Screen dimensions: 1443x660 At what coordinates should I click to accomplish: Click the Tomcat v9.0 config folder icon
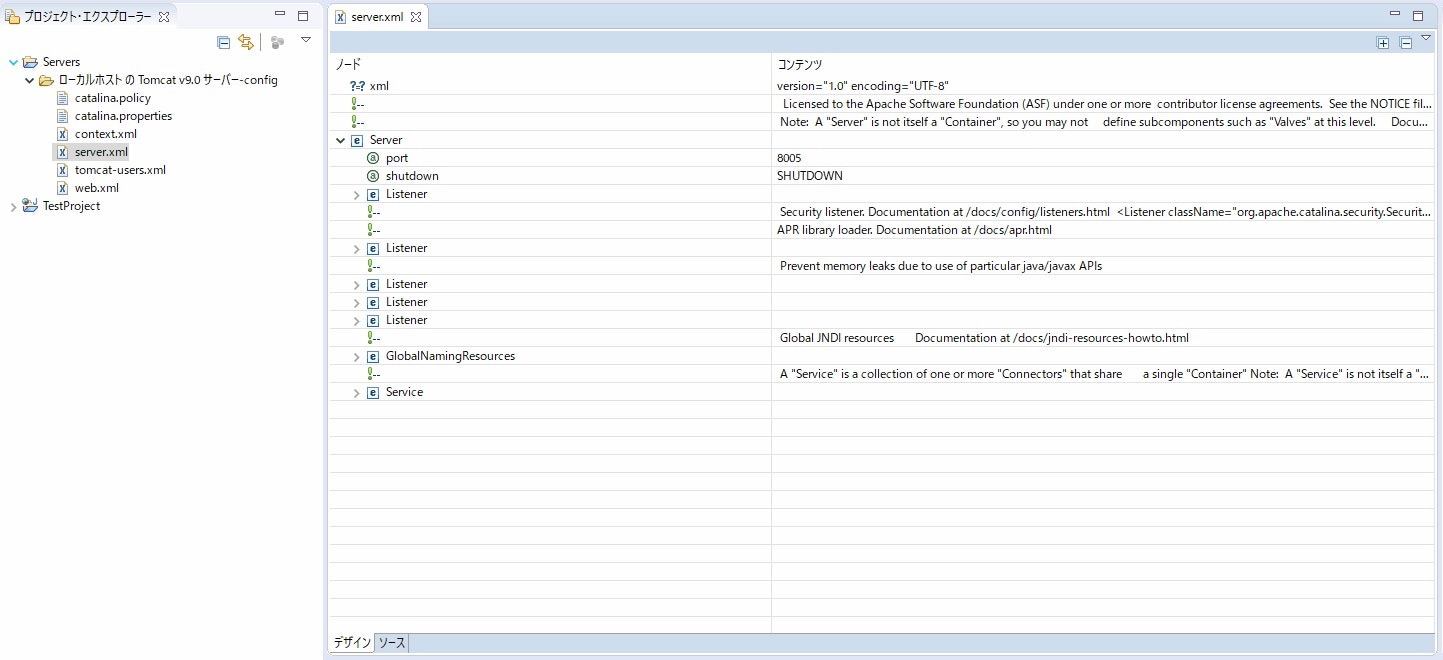[x=47, y=80]
